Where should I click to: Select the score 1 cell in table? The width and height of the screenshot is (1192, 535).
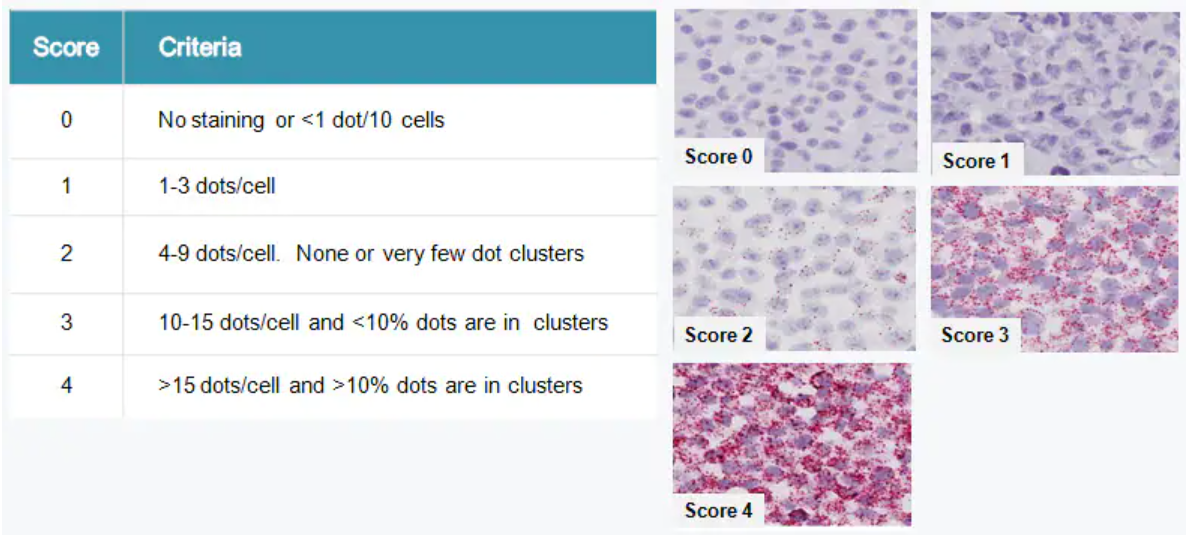click(x=66, y=187)
